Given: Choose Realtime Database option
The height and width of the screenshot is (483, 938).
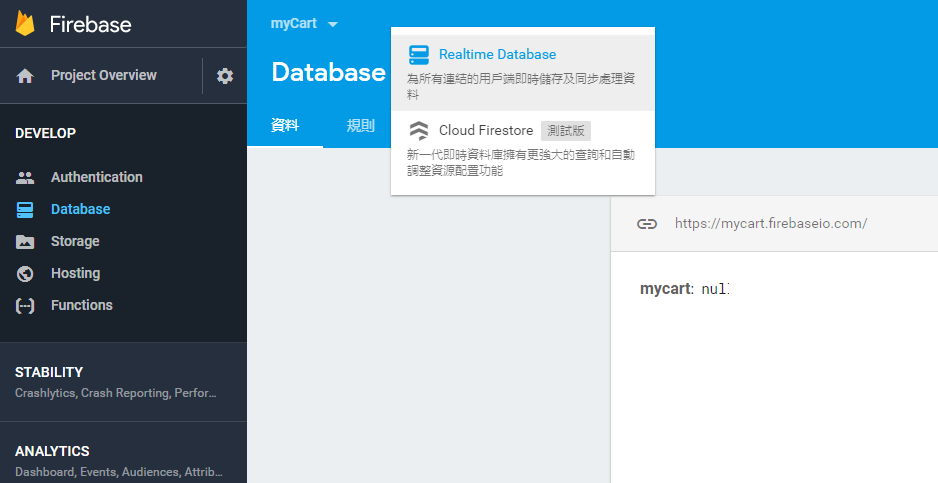Looking at the screenshot, I should [523, 72].
